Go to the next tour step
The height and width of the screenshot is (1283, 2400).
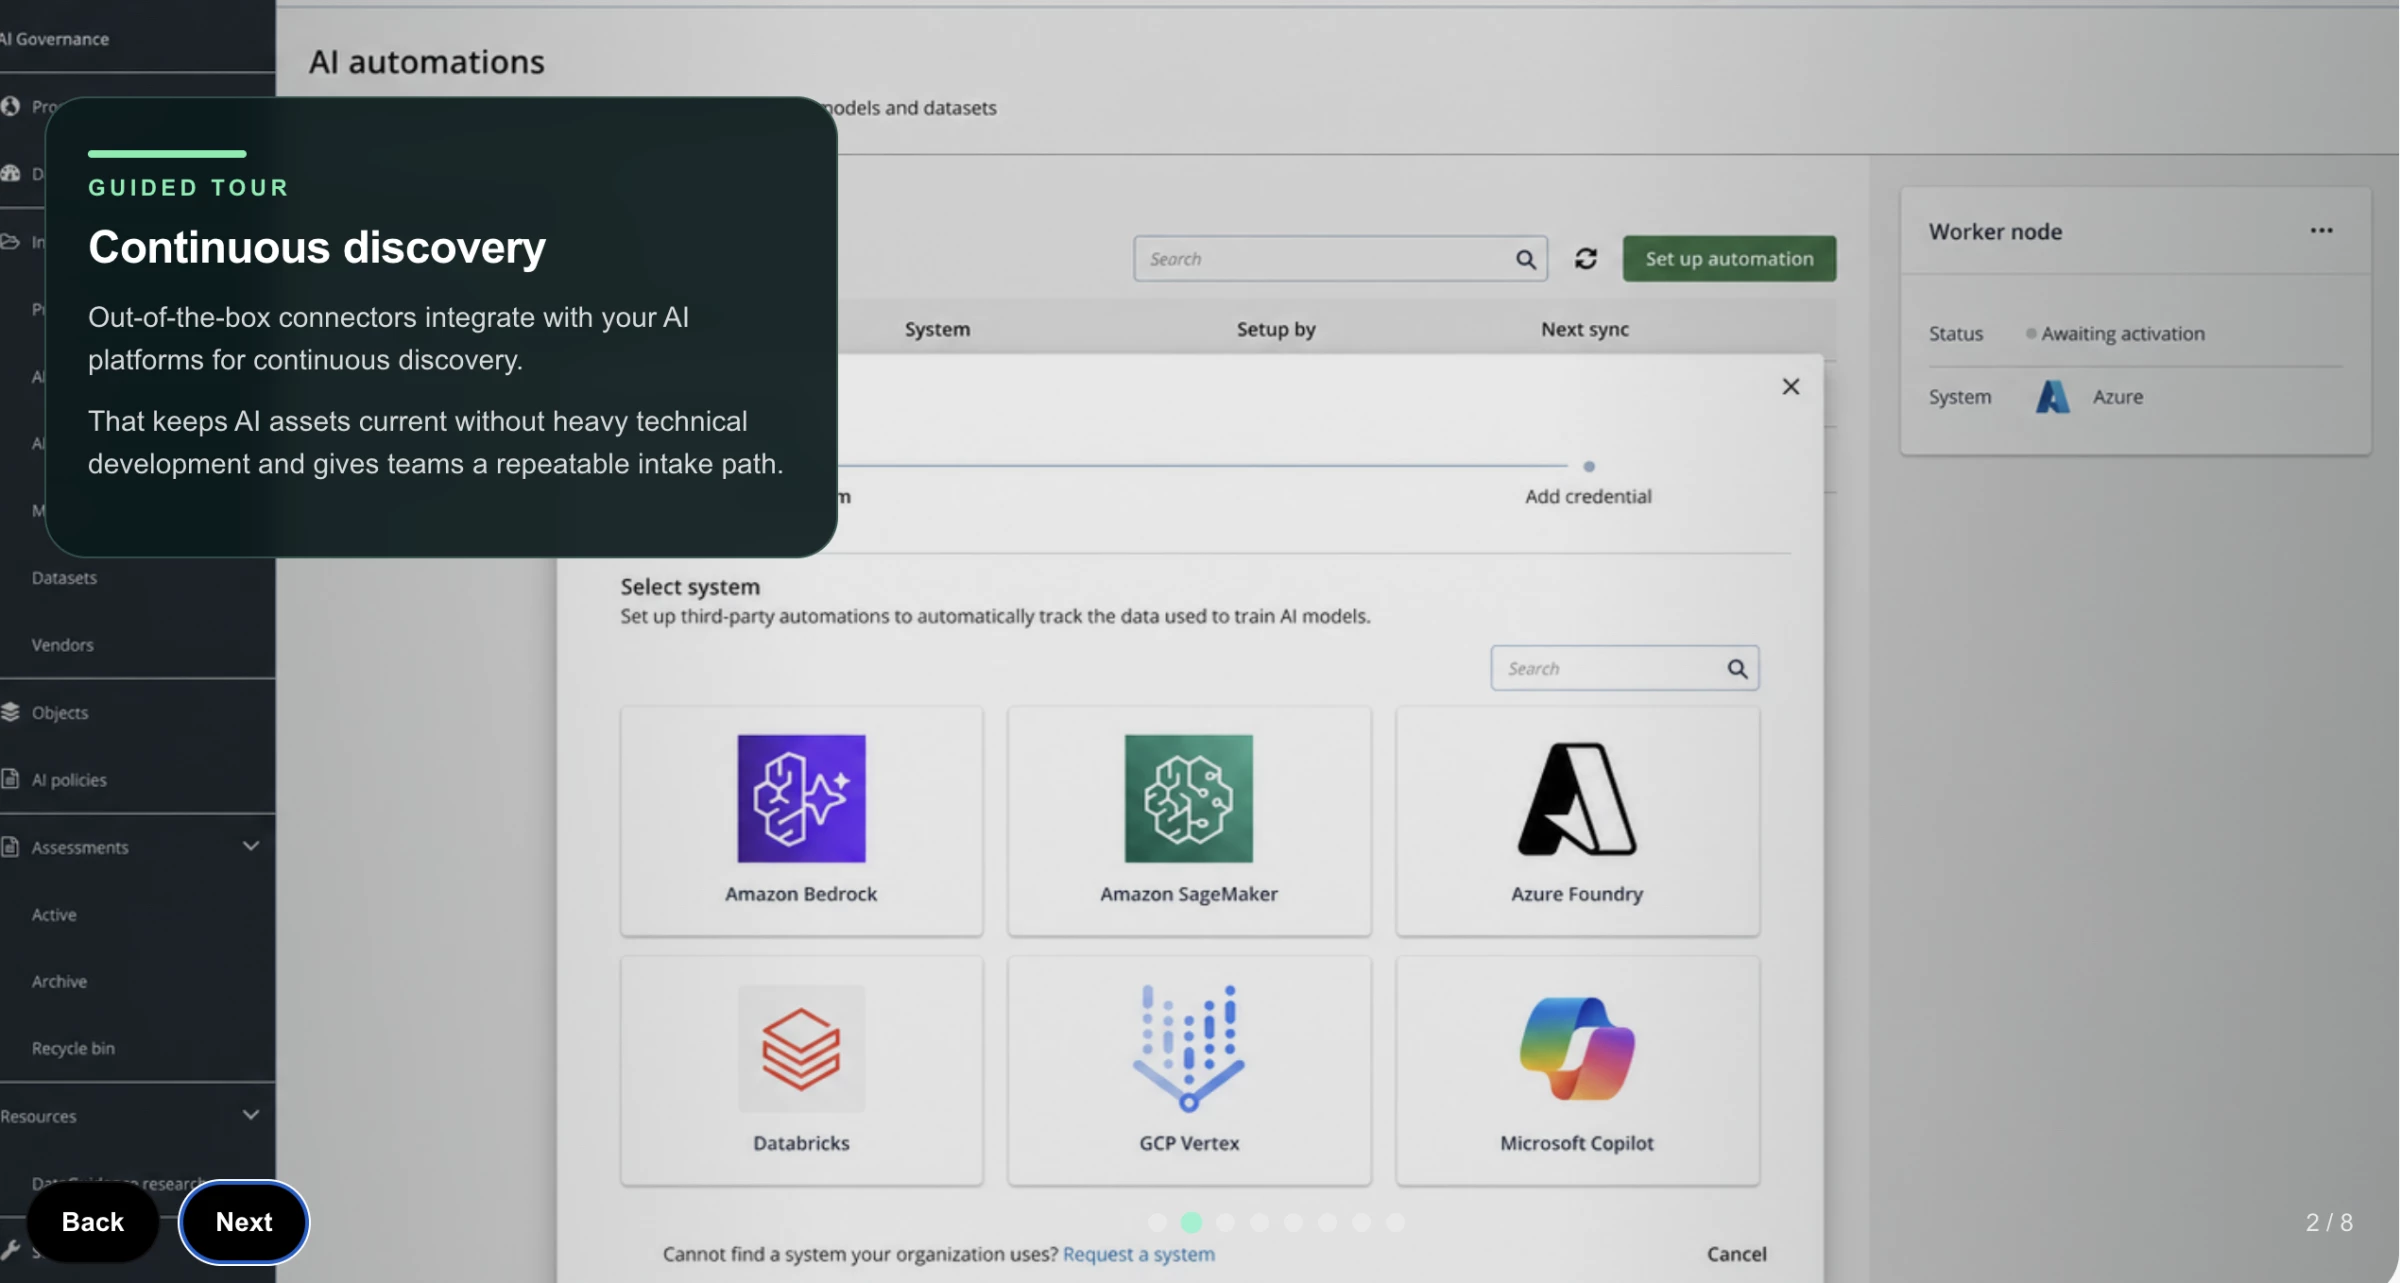point(244,1222)
